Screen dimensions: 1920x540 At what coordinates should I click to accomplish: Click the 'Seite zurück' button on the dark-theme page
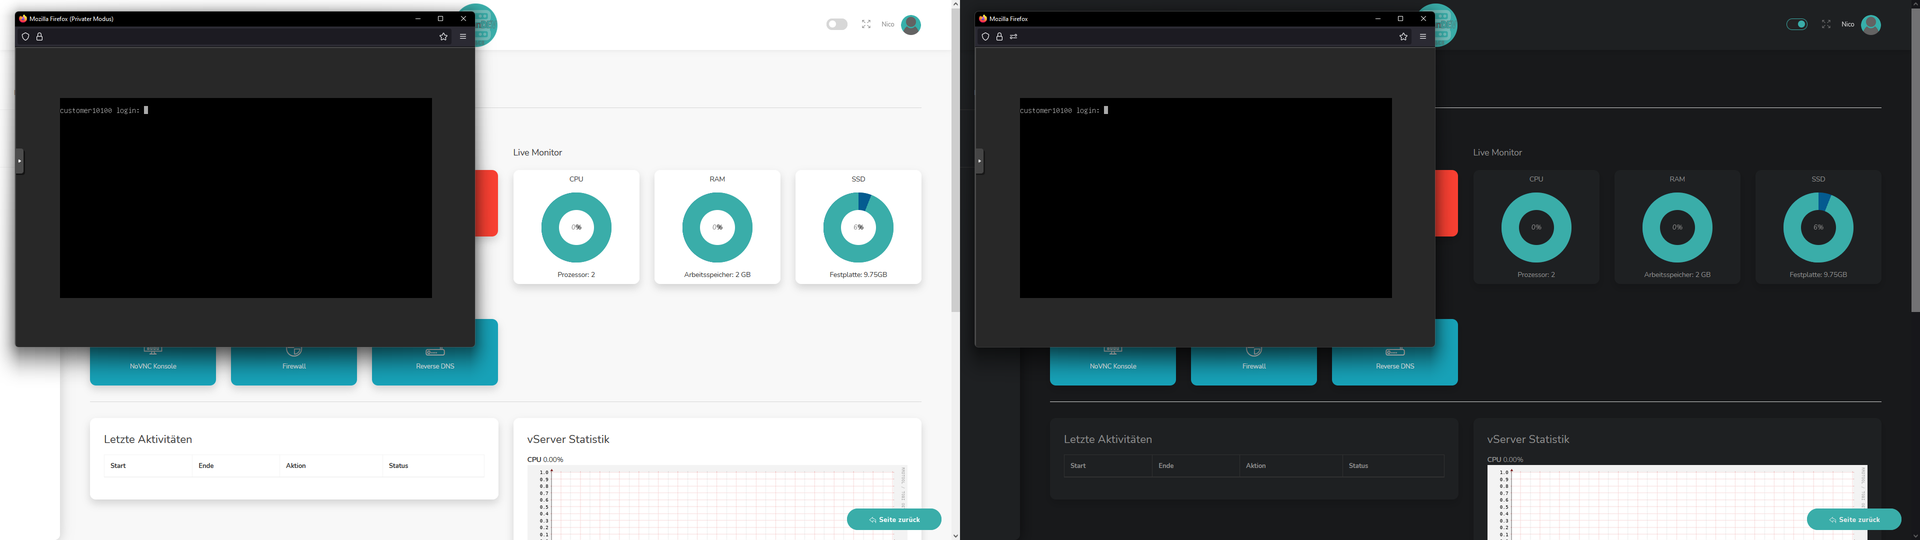1854,519
